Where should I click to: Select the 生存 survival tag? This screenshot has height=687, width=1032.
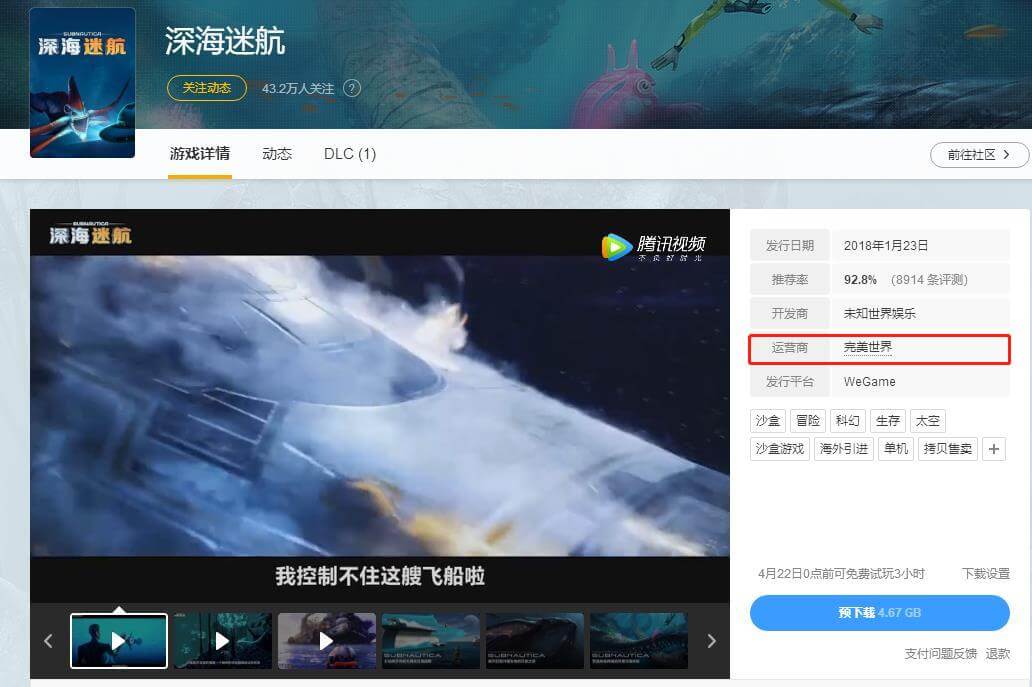(x=888, y=421)
